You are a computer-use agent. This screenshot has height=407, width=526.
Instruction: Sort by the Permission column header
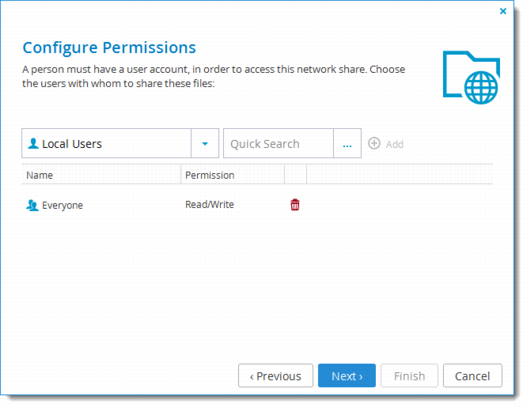(x=232, y=175)
